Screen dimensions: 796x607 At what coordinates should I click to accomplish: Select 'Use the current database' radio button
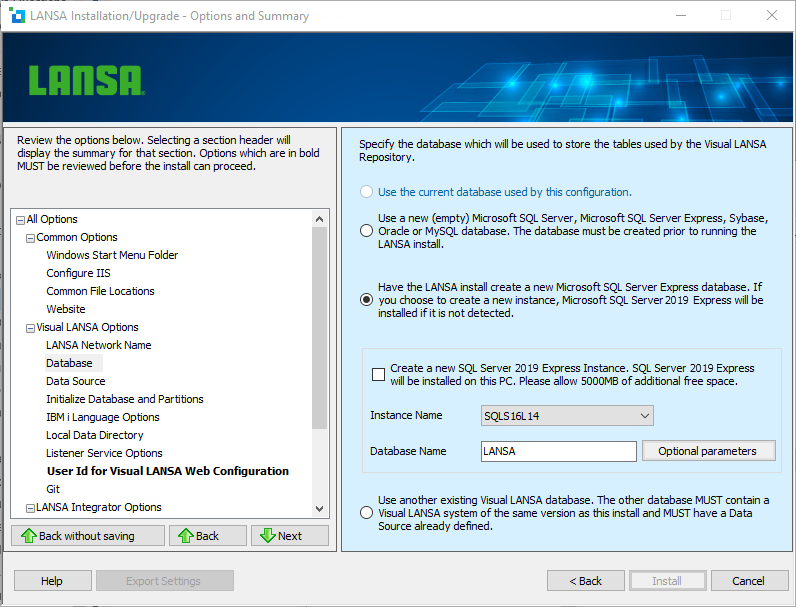pos(366,192)
